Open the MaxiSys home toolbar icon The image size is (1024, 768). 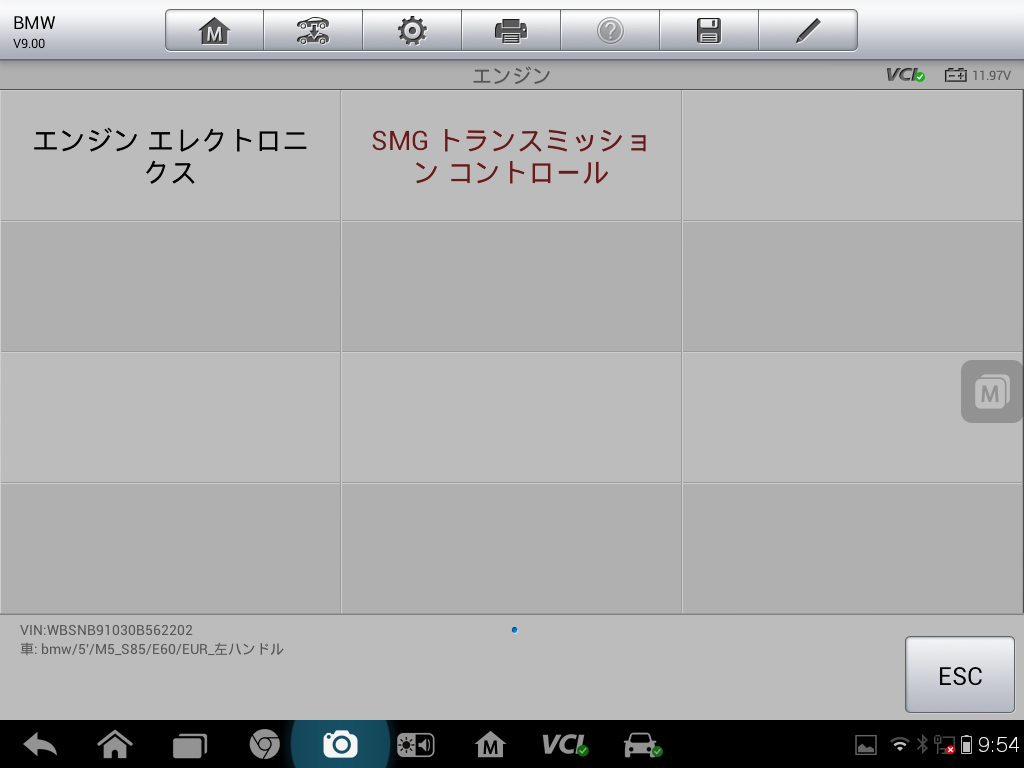pyautogui.click(x=214, y=31)
